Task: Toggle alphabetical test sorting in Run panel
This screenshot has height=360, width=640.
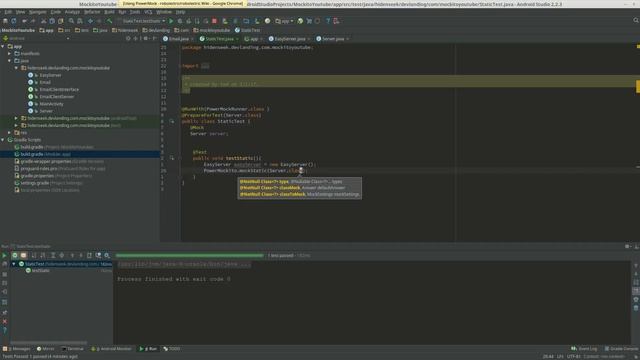Action: (x=34, y=256)
